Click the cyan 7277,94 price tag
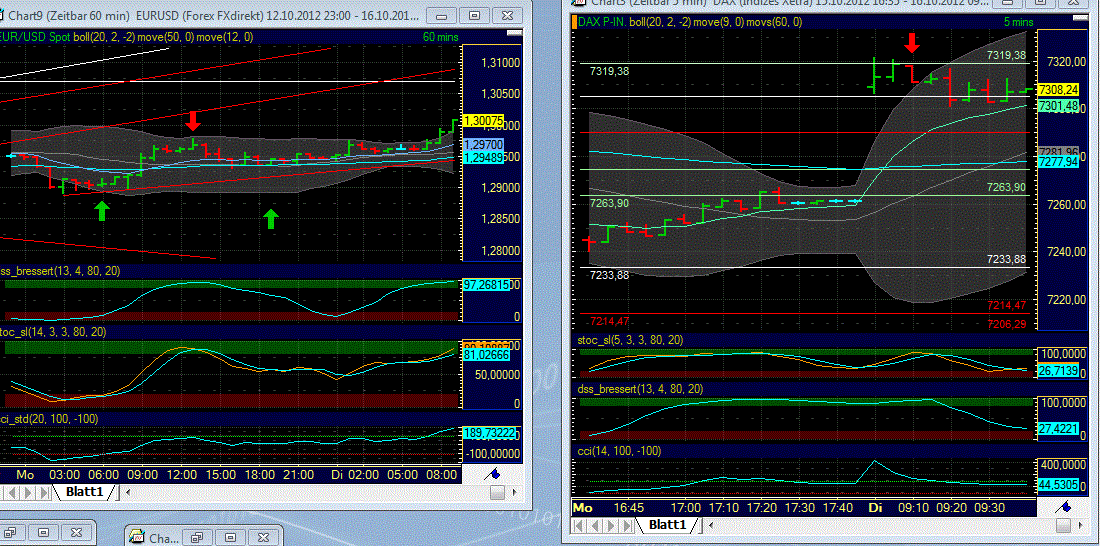The height and width of the screenshot is (546, 1100). point(1059,162)
